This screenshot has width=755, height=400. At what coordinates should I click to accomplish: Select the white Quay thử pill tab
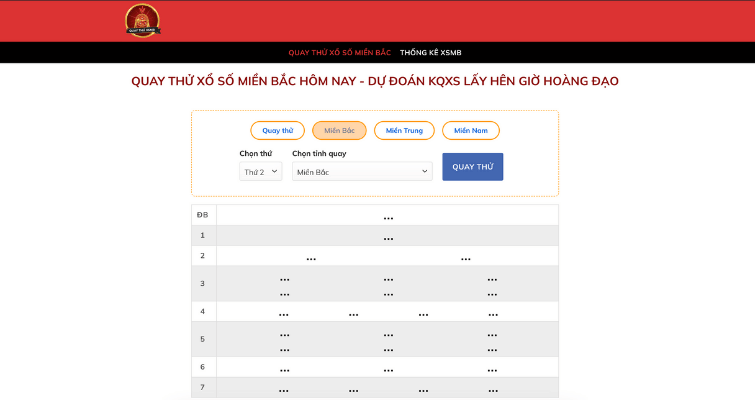(x=277, y=130)
